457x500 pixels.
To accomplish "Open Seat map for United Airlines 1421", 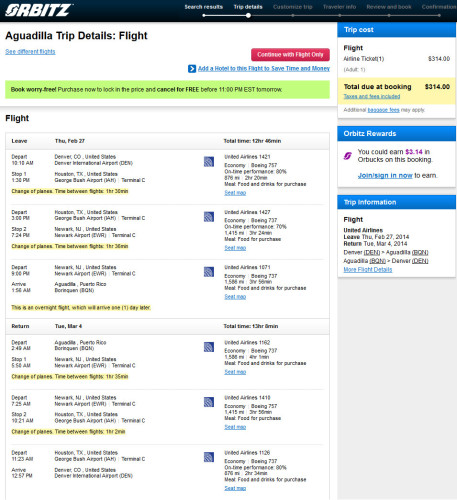I will 235,193.
